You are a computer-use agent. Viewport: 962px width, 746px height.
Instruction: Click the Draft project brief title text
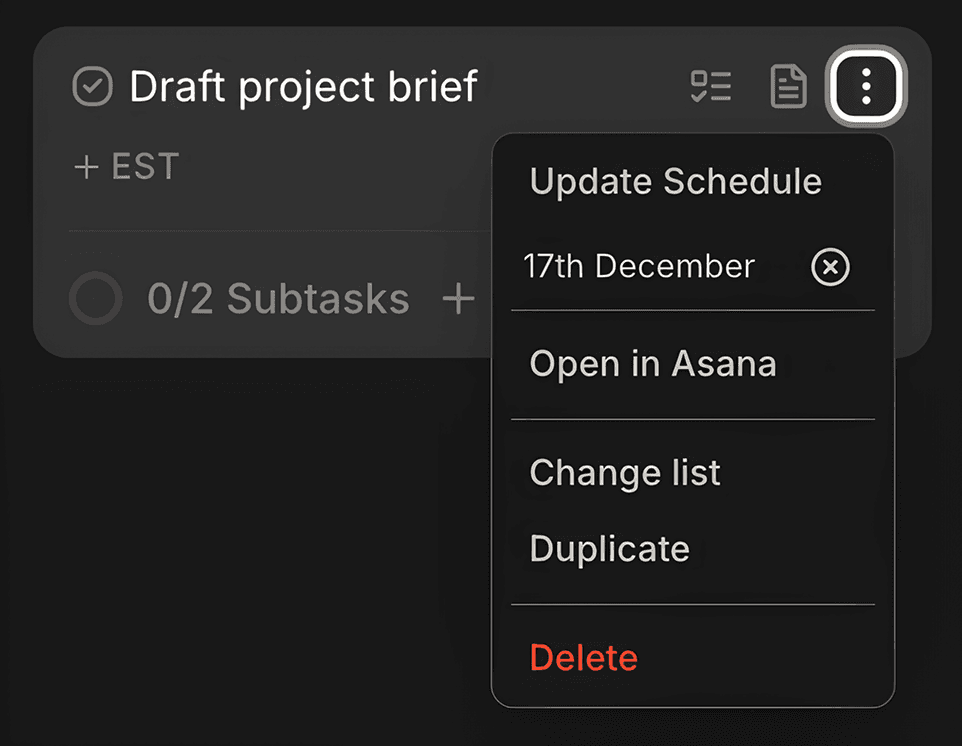pyautogui.click(x=303, y=87)
